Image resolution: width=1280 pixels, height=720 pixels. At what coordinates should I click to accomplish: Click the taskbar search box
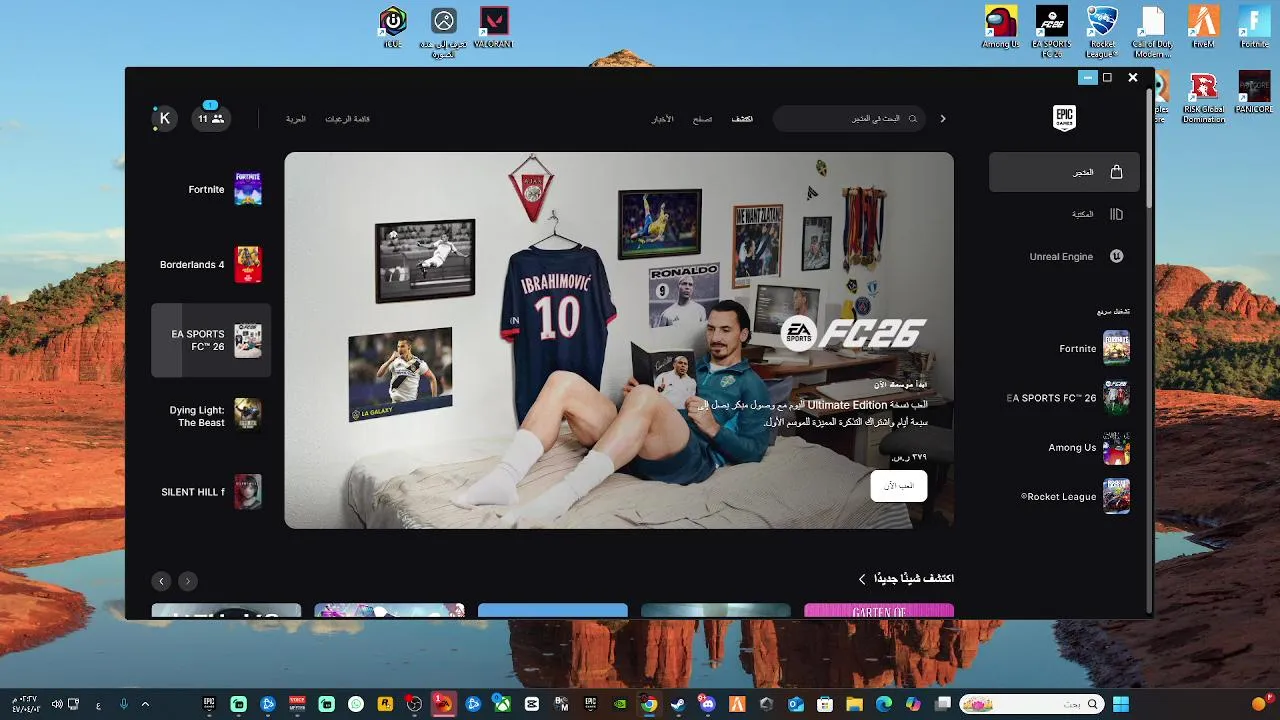click(1032, 704)
